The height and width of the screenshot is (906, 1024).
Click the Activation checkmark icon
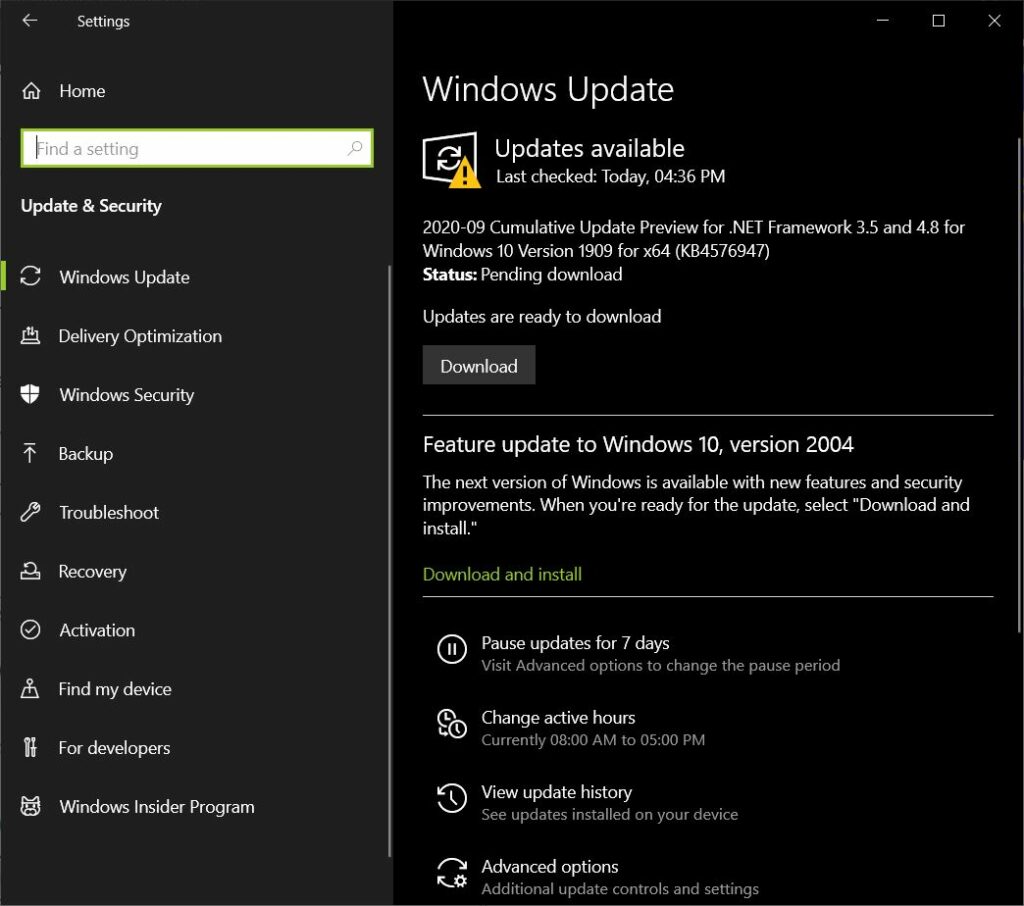point(31,630)
